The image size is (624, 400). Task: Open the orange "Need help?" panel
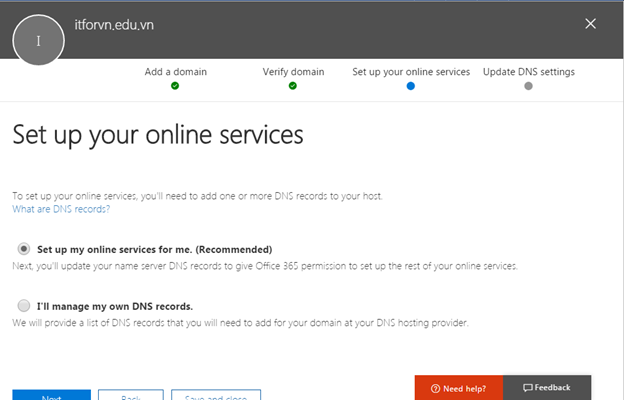tap(459, 388)
